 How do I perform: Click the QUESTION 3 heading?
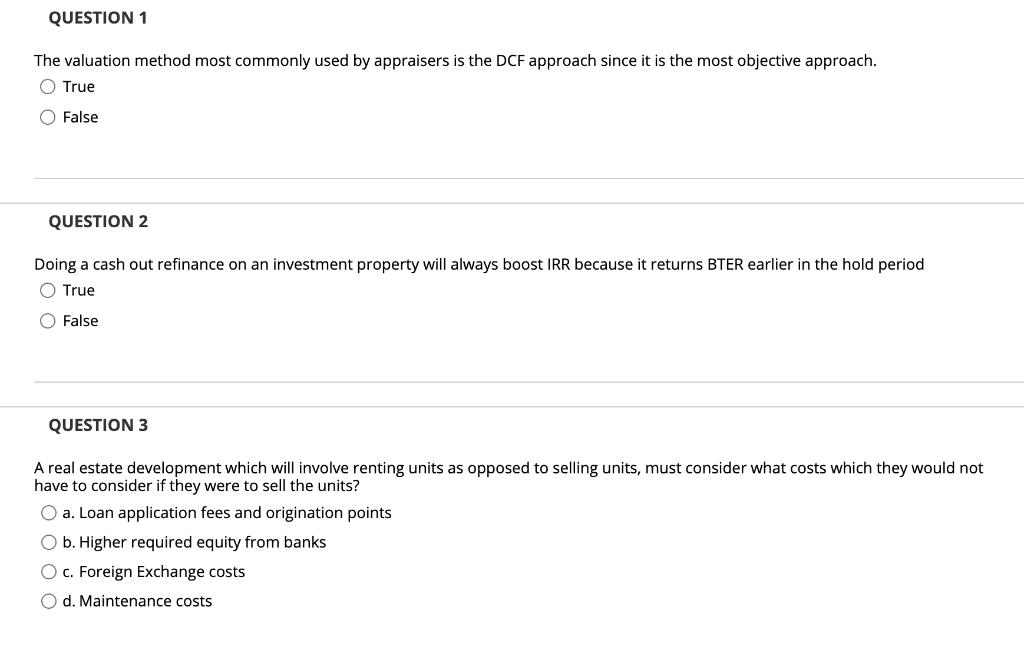pyautogui.click(x=98, y=426)
